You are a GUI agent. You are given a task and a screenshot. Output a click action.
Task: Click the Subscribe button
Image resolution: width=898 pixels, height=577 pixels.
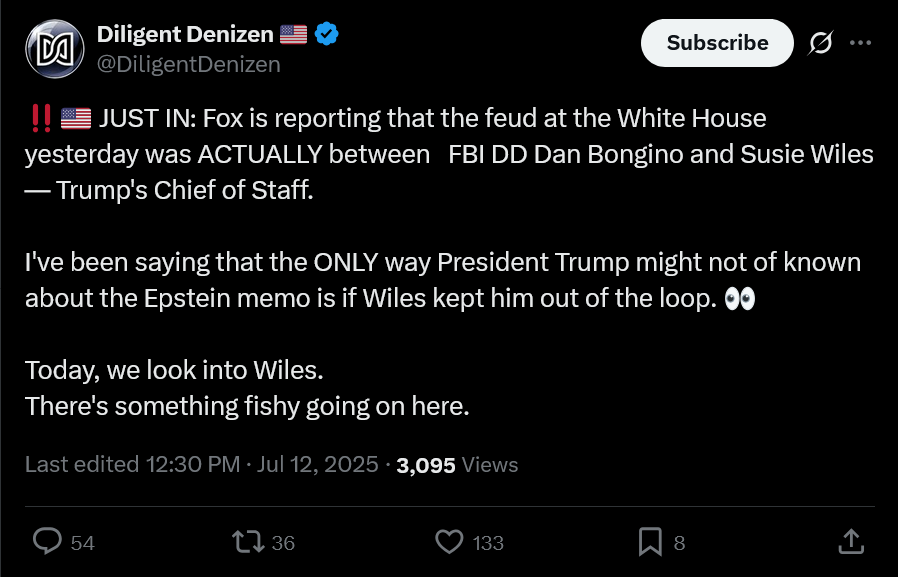coord(717,43)
